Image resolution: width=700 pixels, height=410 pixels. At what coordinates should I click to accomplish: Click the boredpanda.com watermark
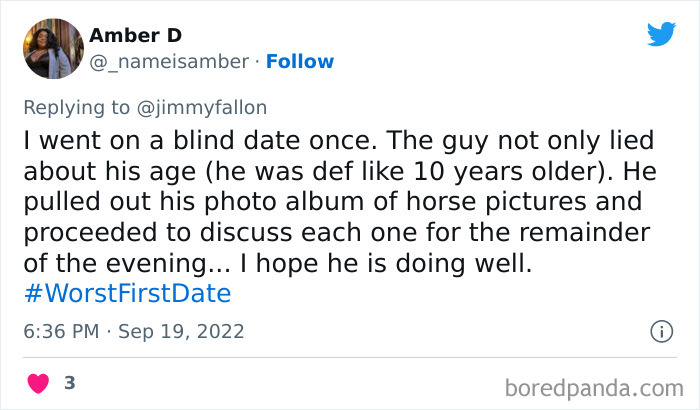pyautogui.click(x=595, y=386)
